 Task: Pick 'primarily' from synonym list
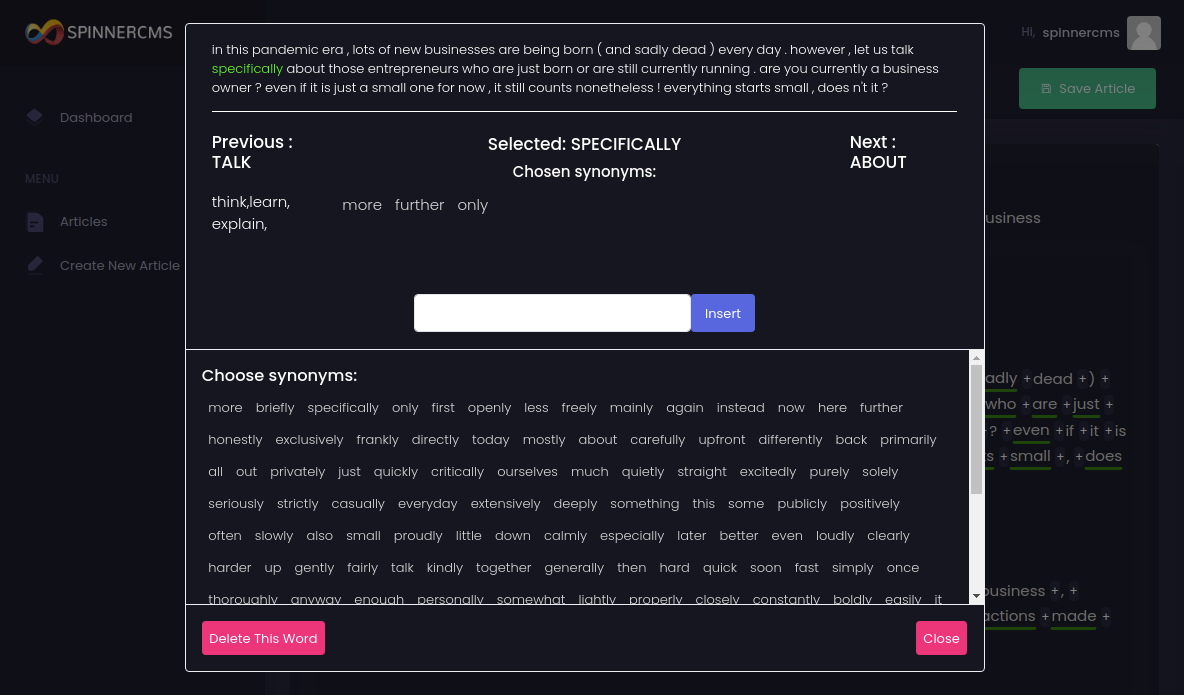tap(908, 440)
